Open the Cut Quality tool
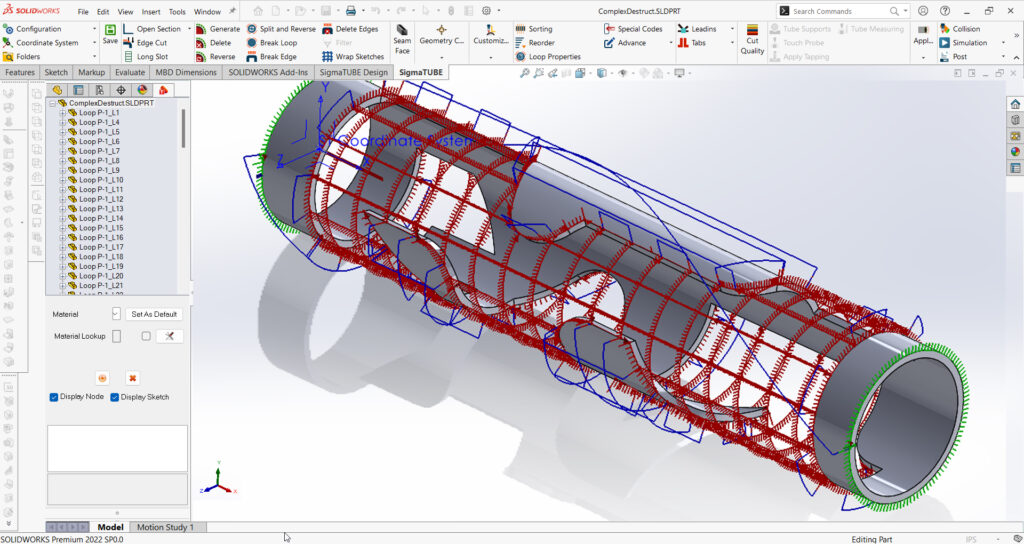The width and height of the screenshot is (1024, 544). [752, 40]
